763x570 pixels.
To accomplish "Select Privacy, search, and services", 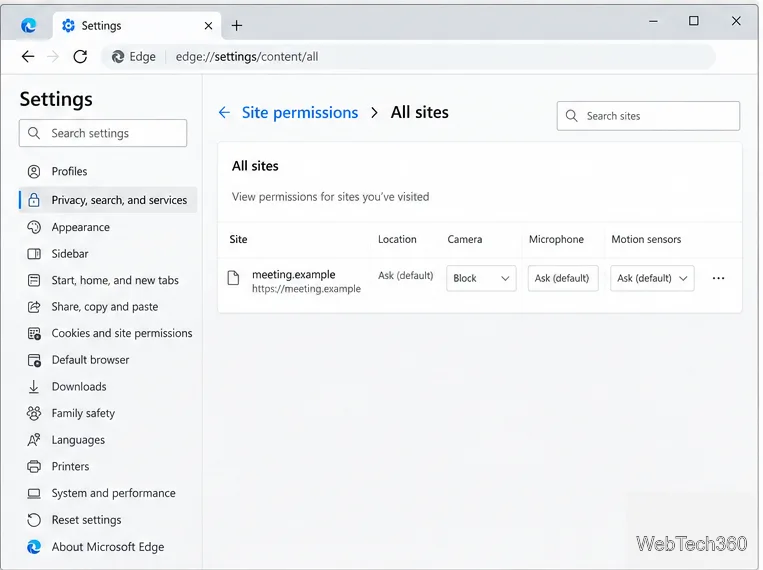I will [108, 200].
